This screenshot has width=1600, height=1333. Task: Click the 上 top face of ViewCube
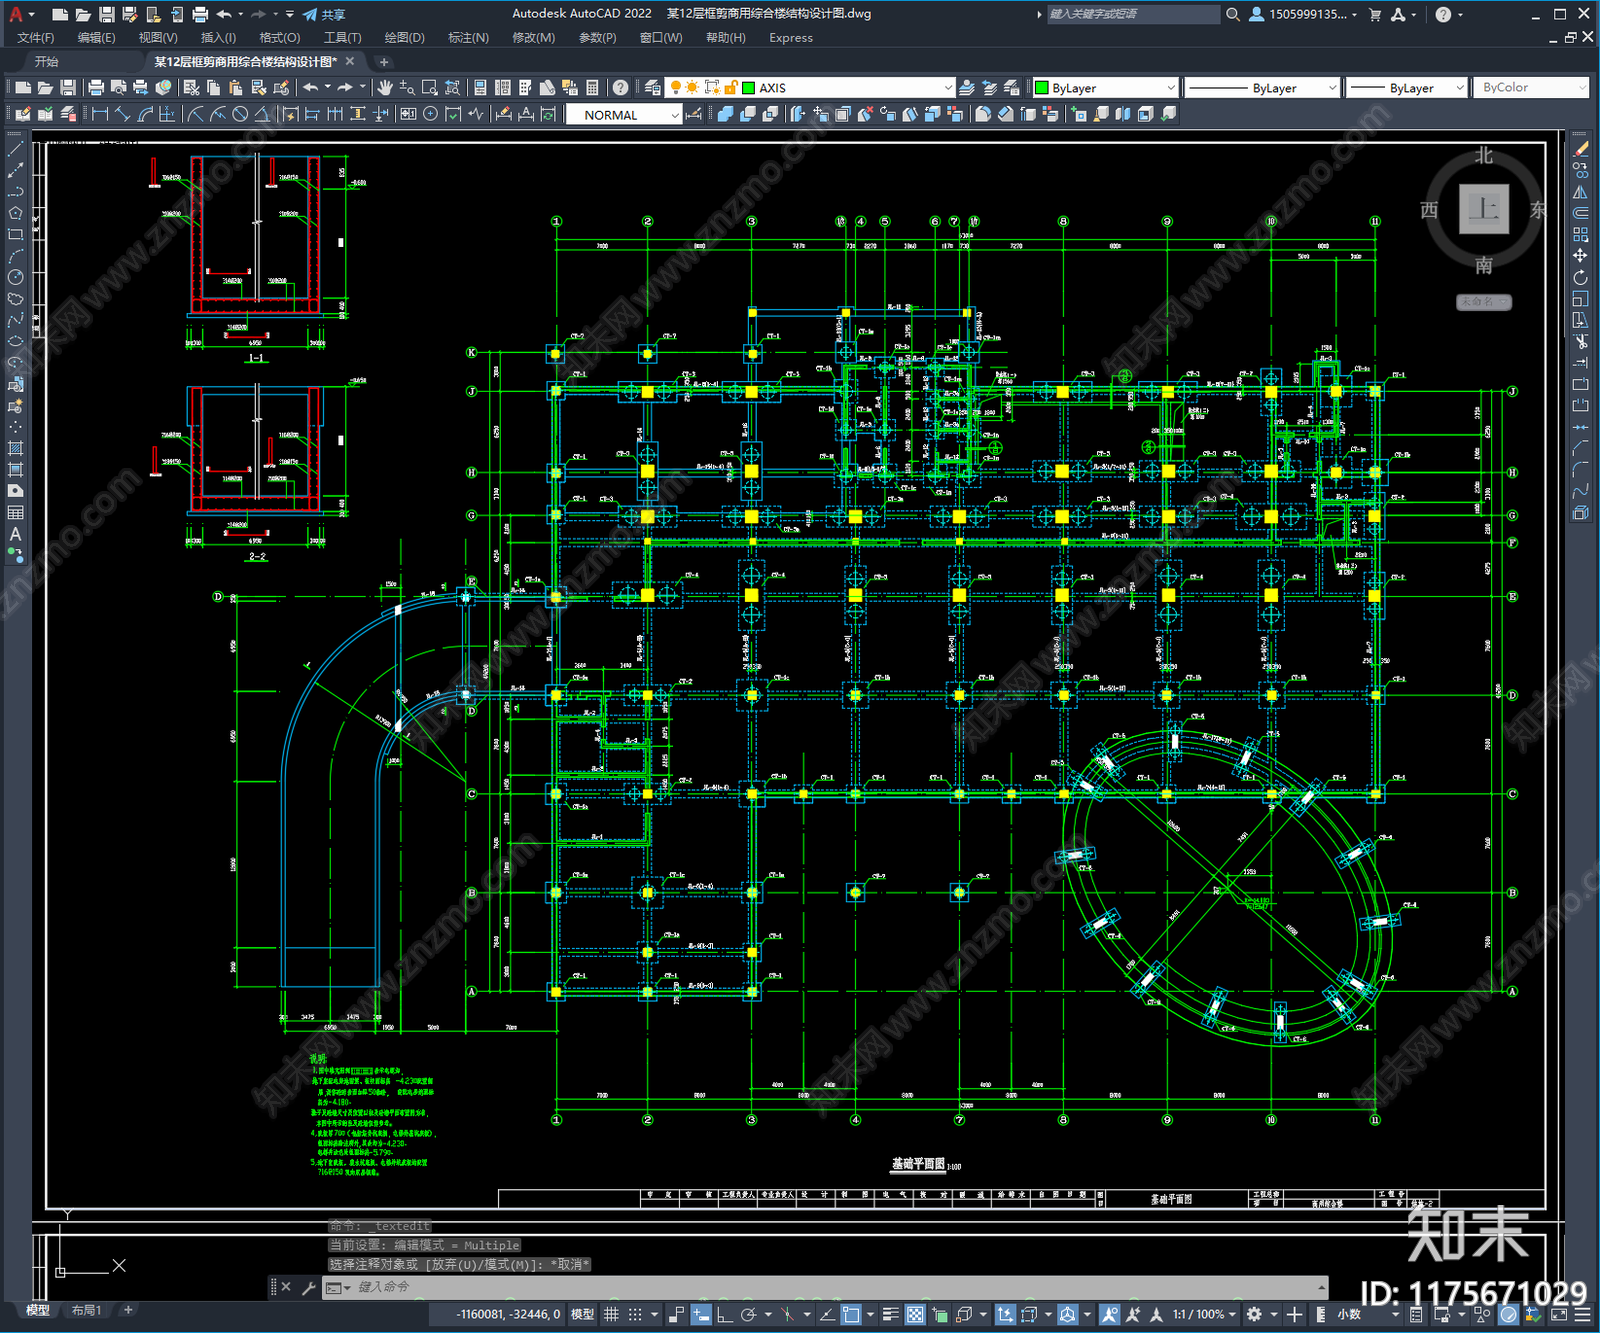pyautogui.click(x=1484, y=209)
